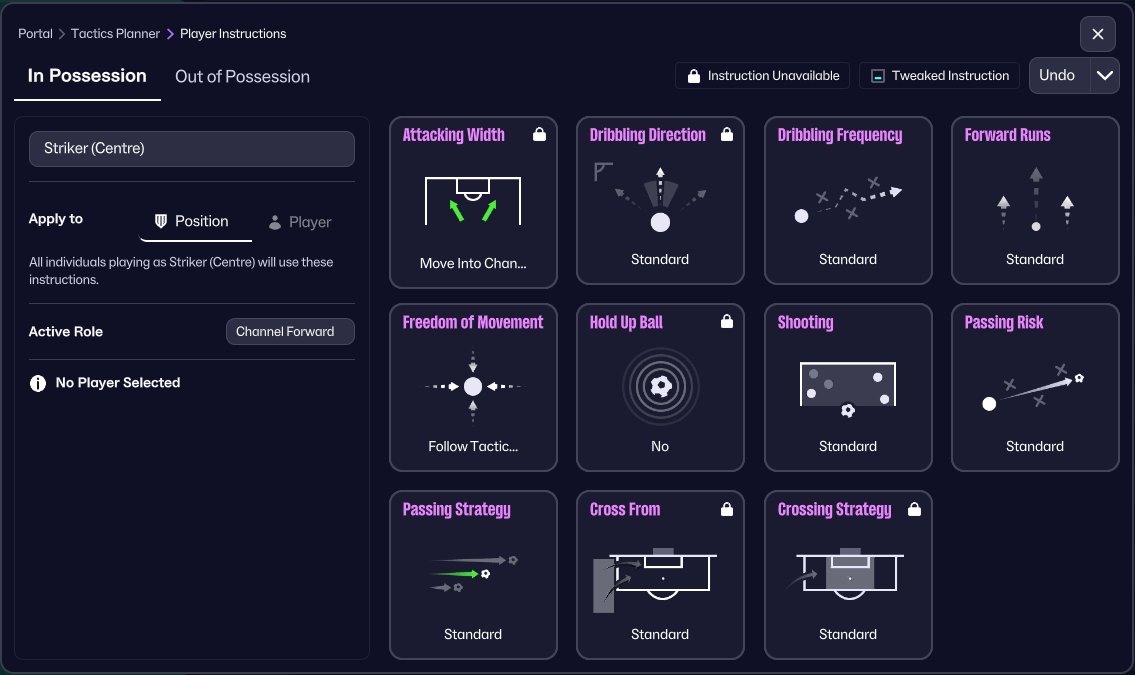This screenshot has width=1135, height=675.
Task: Expand the Undo dropdown arrow
Action: pyautogui.click(x=1105, y=75)
